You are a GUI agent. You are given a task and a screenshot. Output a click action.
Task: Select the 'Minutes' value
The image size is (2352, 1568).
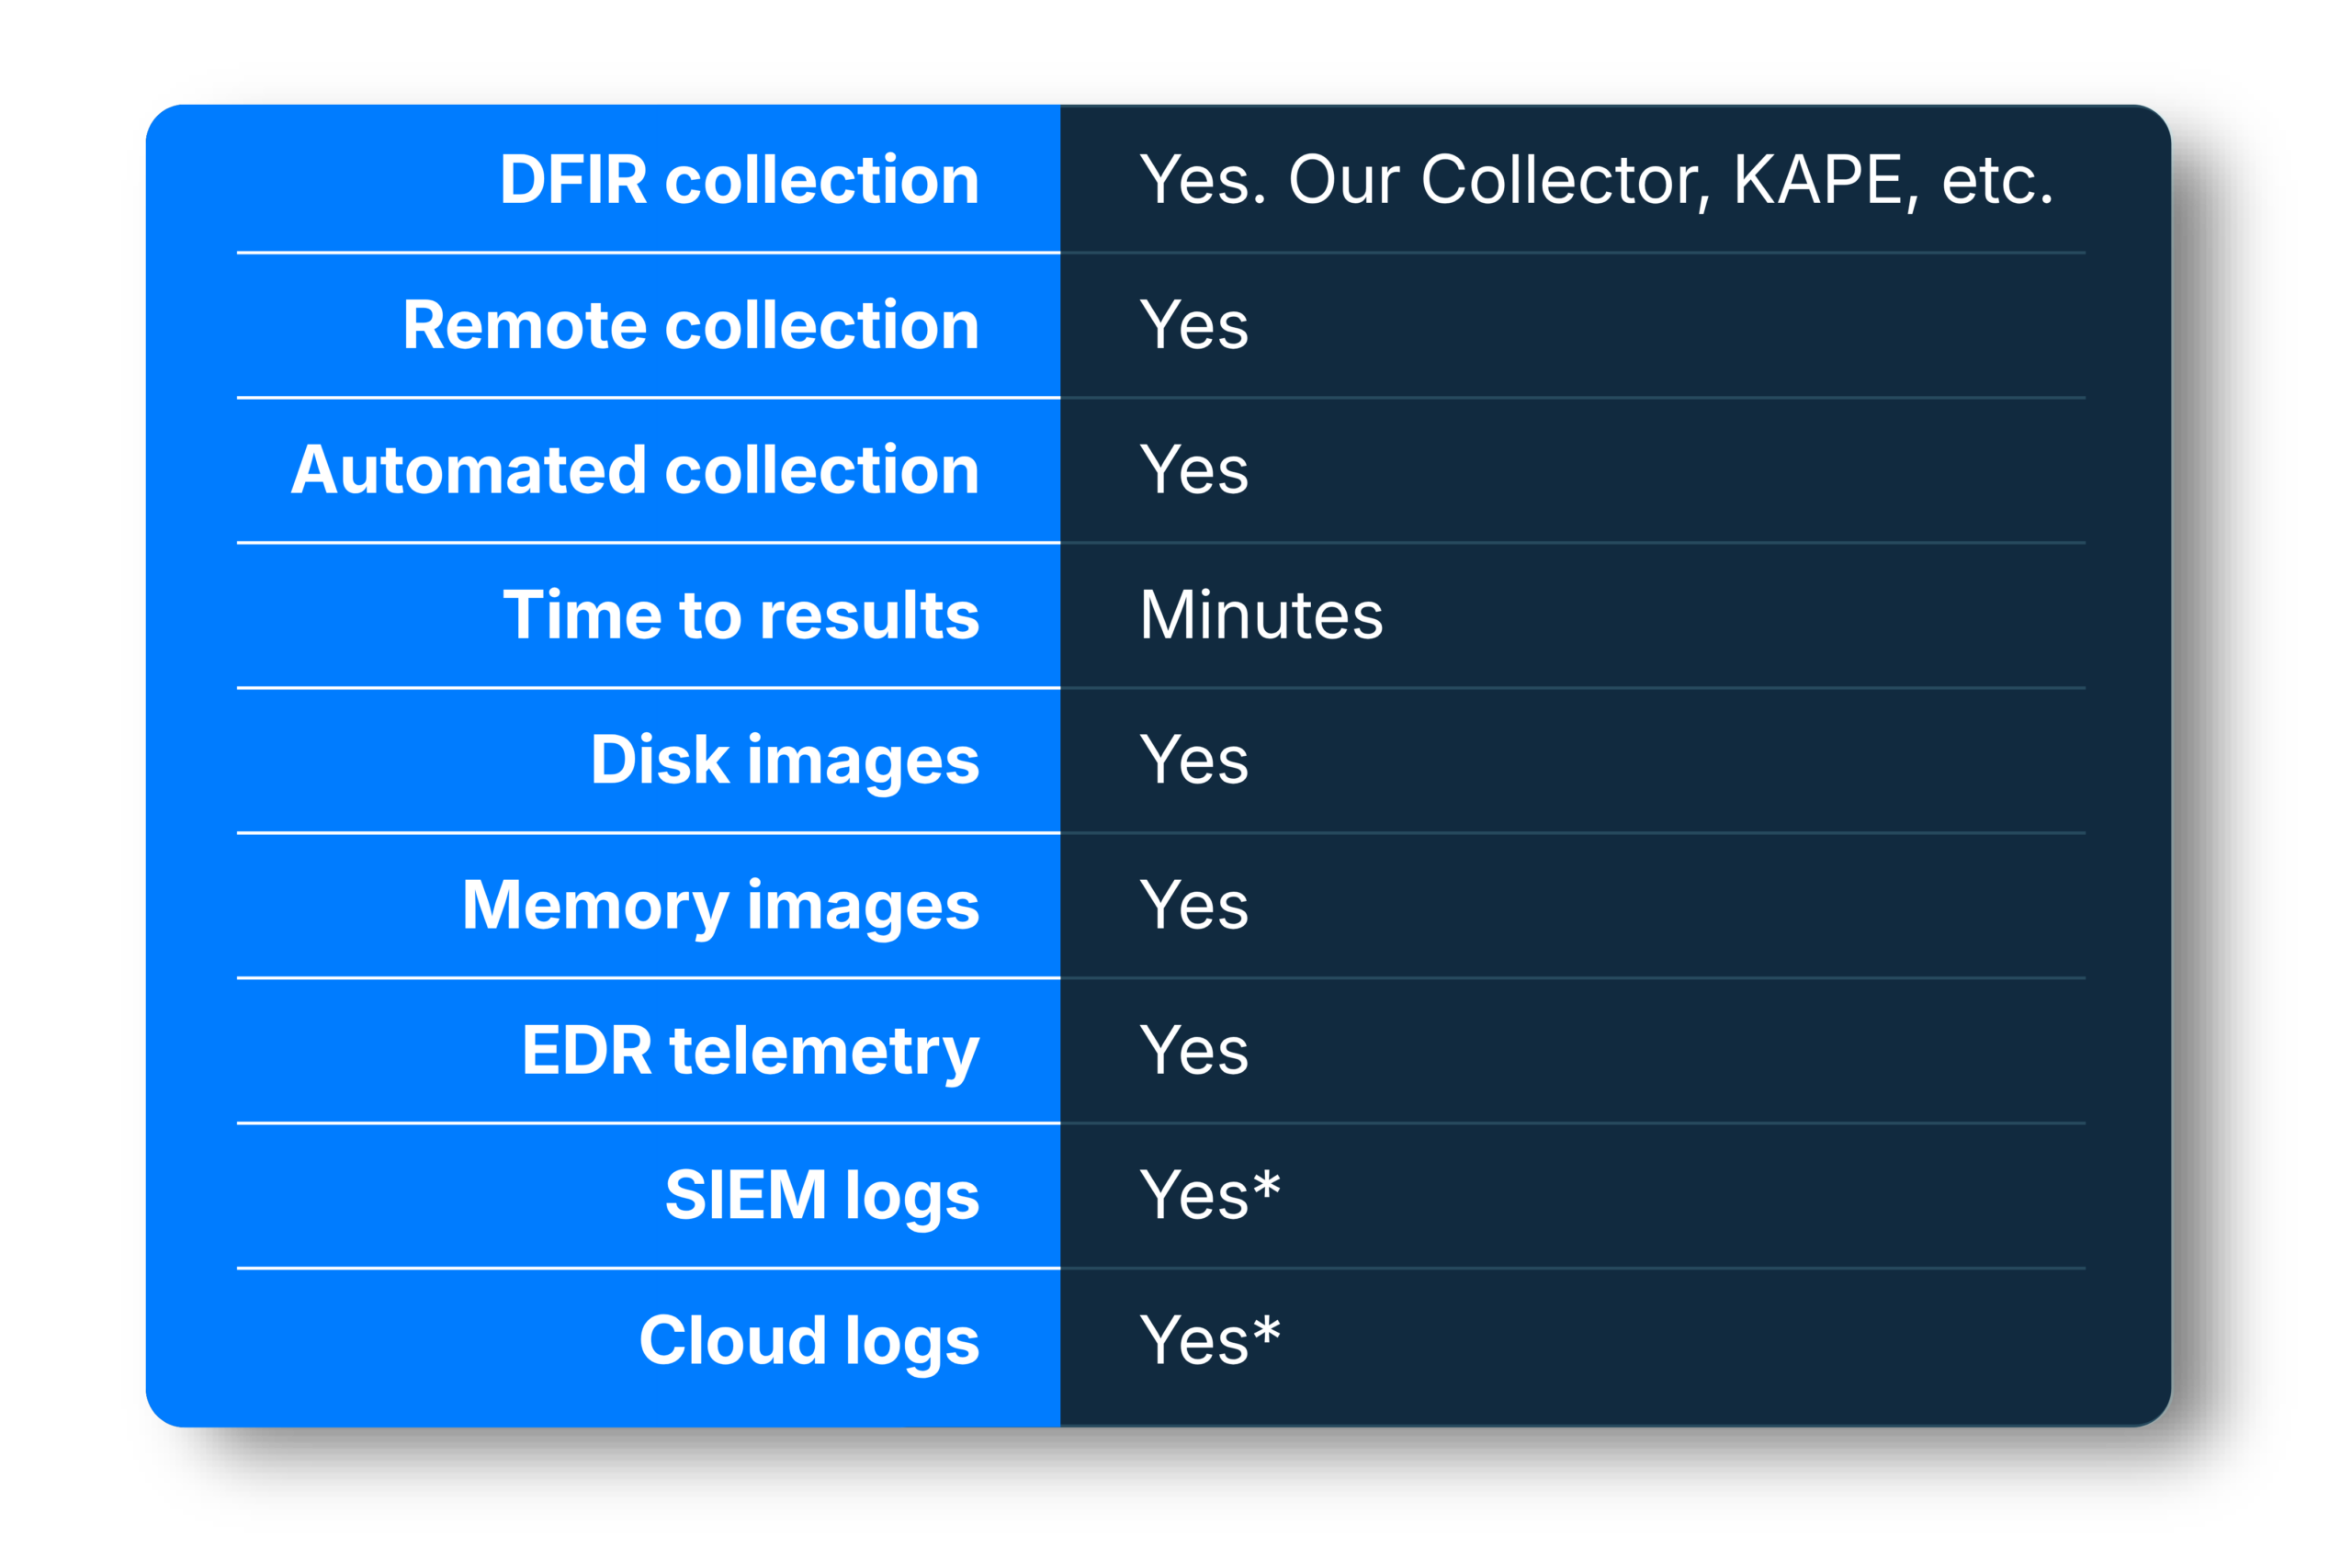click(x=1262, y=615)
